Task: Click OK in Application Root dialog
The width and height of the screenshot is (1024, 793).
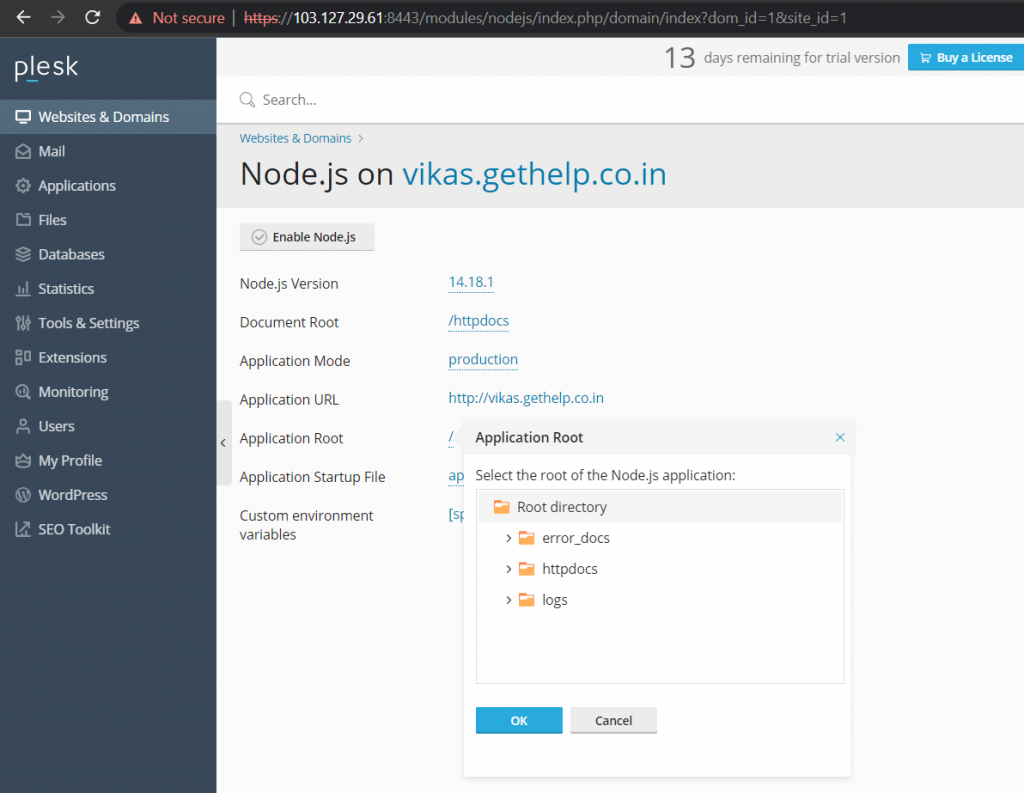Action: [x=519, y=720]
